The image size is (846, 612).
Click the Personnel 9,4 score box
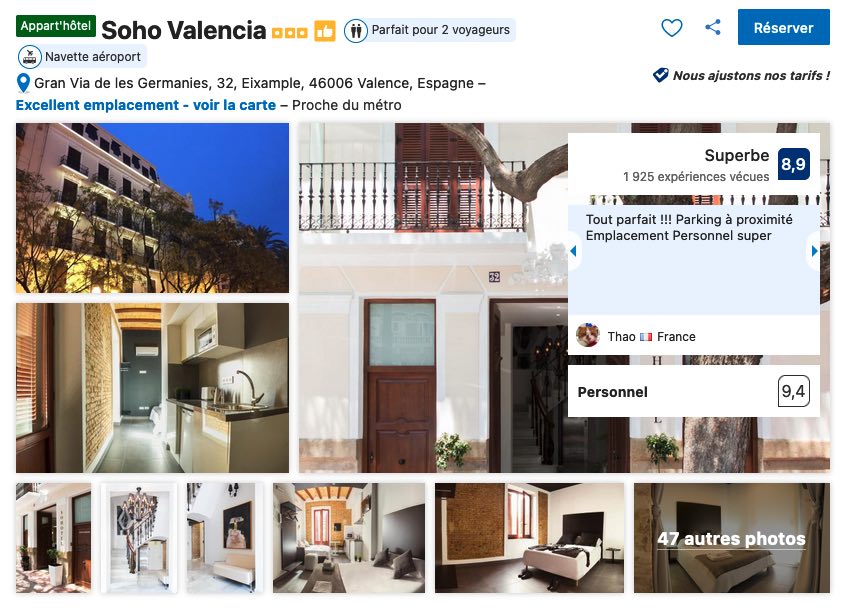pos(694,391)
